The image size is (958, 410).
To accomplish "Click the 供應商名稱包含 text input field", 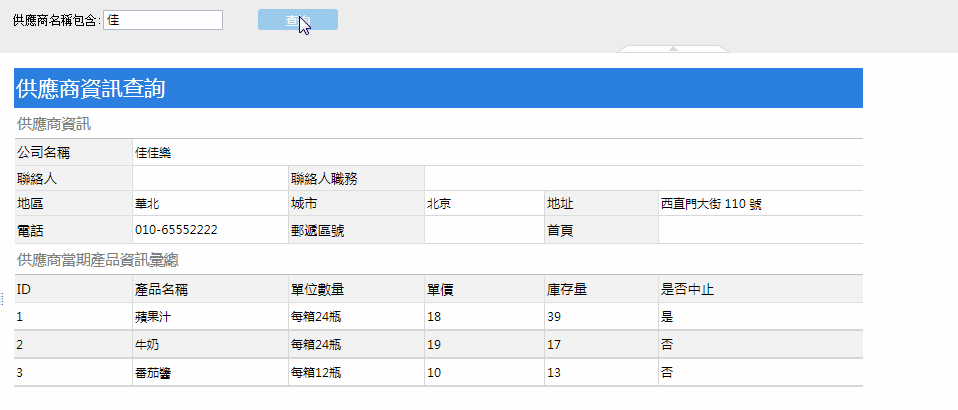I will pyautogui.click(x=162, y=20).
